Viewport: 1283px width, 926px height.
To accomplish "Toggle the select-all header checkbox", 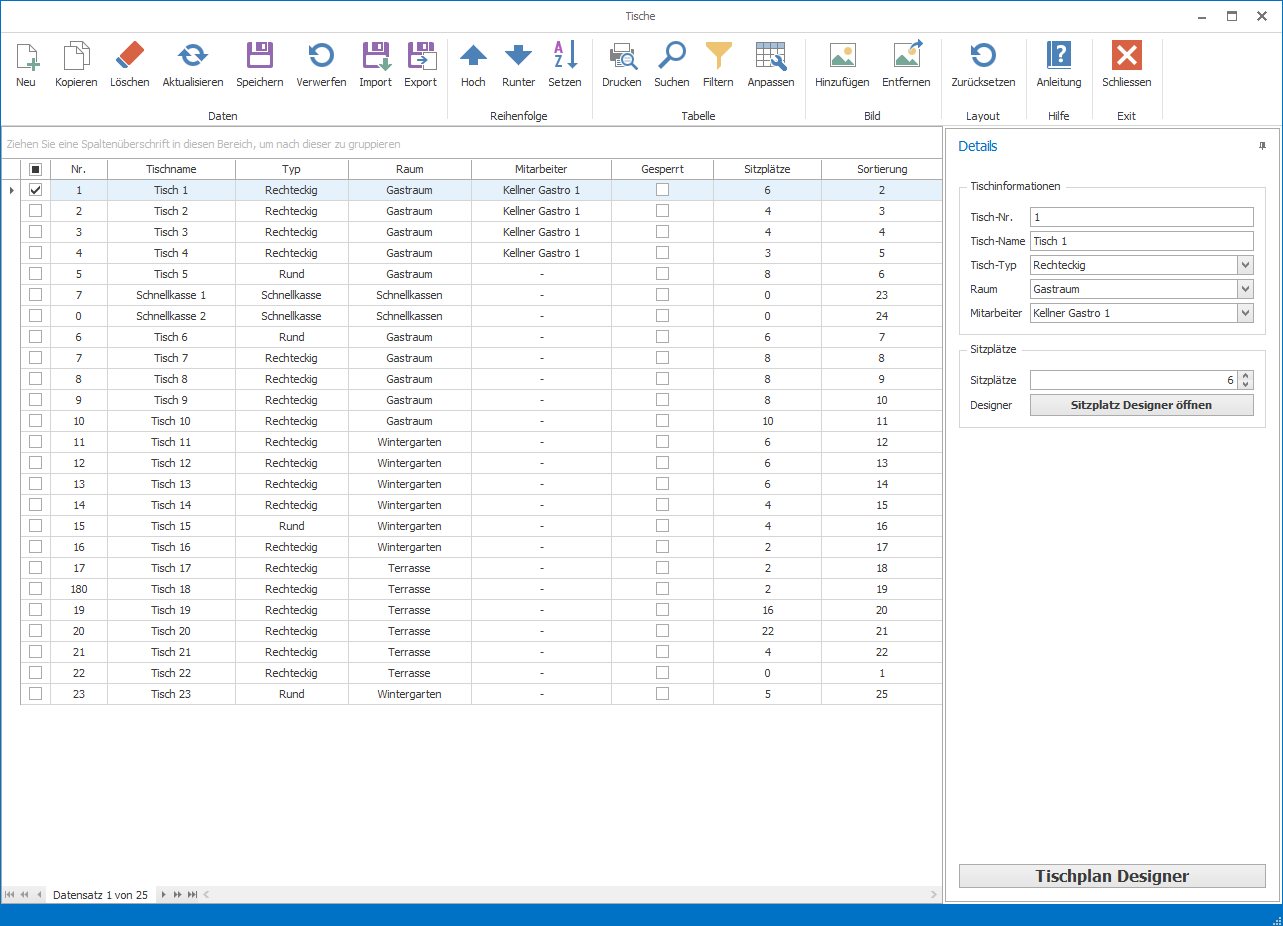I will 35,169.
